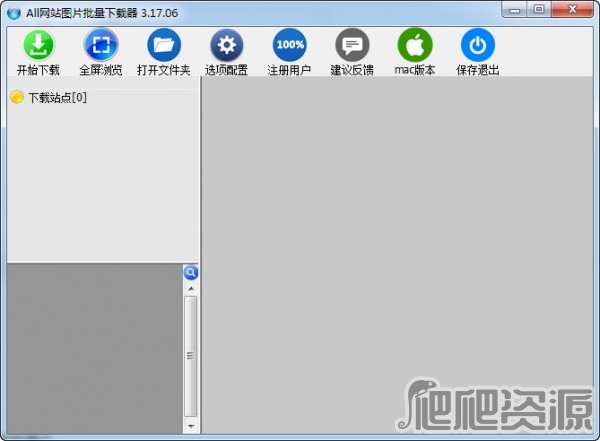The height and width of the screenshot is (441, 600).
Task: Click the app globe icon in title bar
Action: pos(14,13)
